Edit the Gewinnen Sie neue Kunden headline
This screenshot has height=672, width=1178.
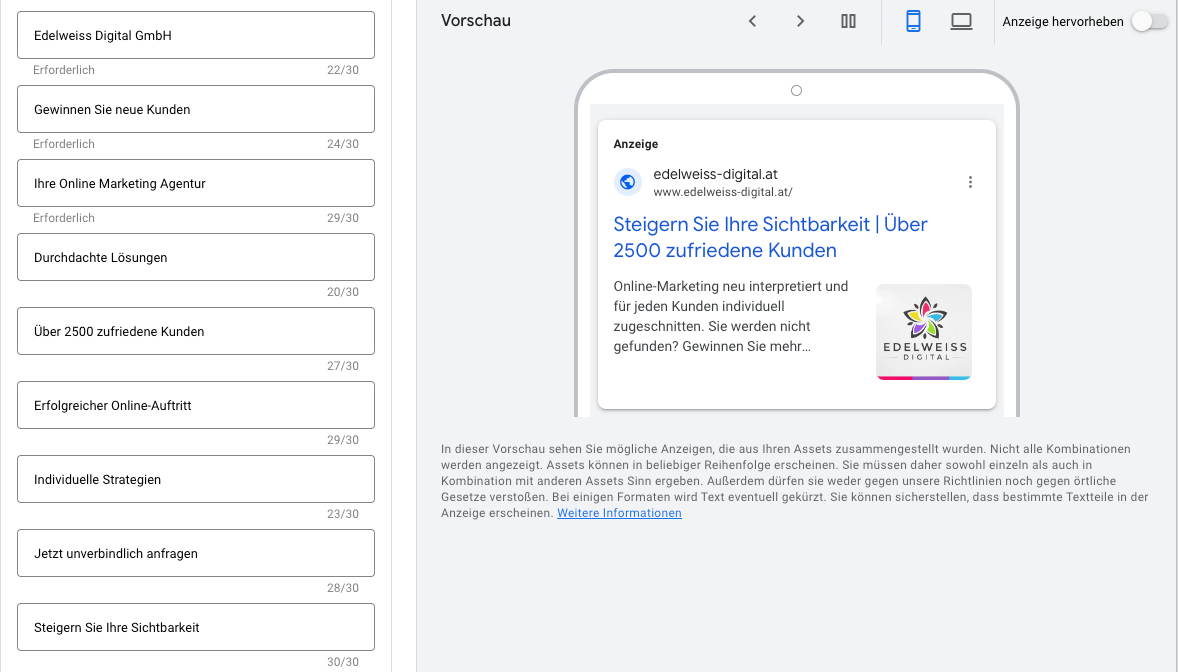click(196, 109)
